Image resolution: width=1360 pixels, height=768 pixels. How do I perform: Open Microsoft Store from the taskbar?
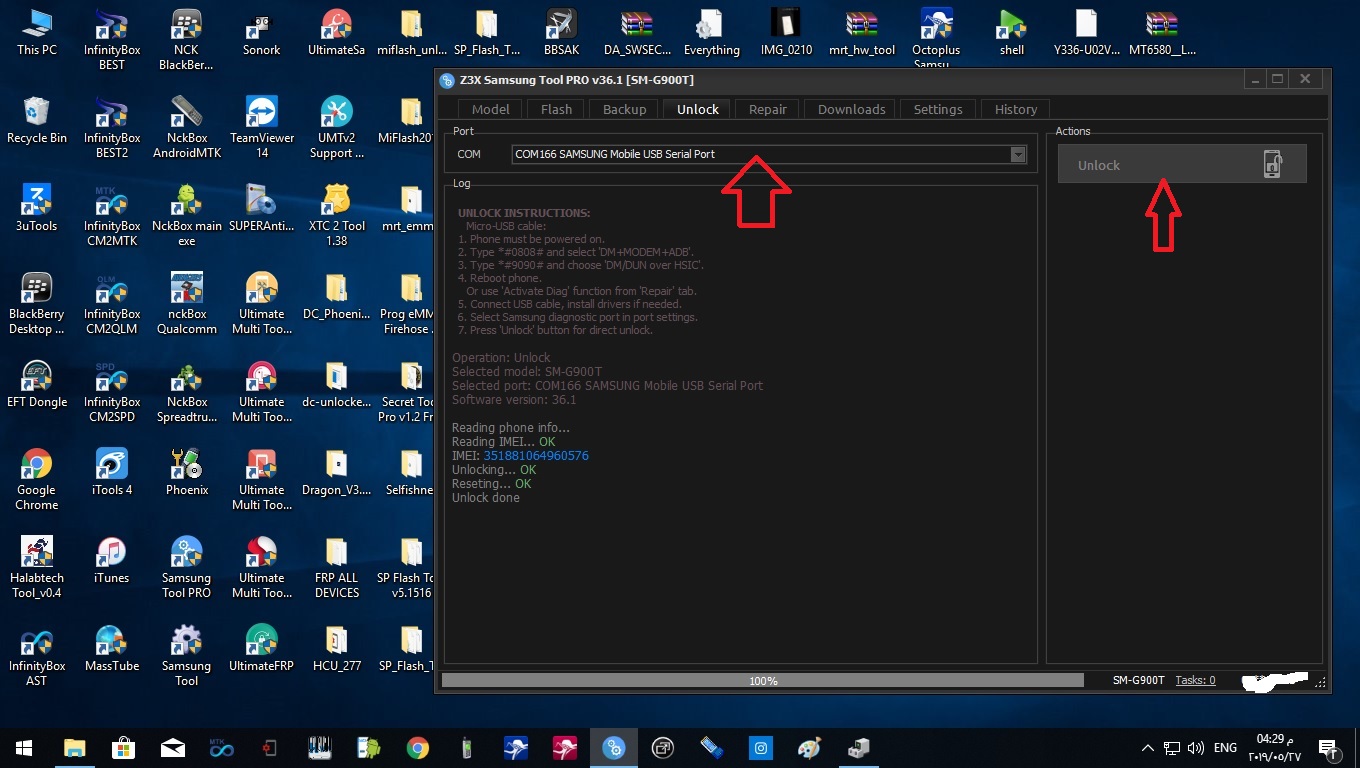(x=123, y=747)
